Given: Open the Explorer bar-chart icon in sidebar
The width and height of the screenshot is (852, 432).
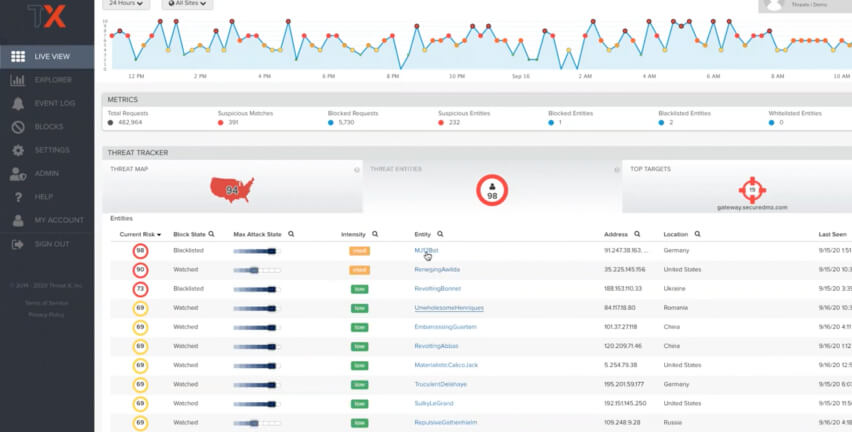Looking at the screenshot, I should pyautogui.click(x=18, y=80).
